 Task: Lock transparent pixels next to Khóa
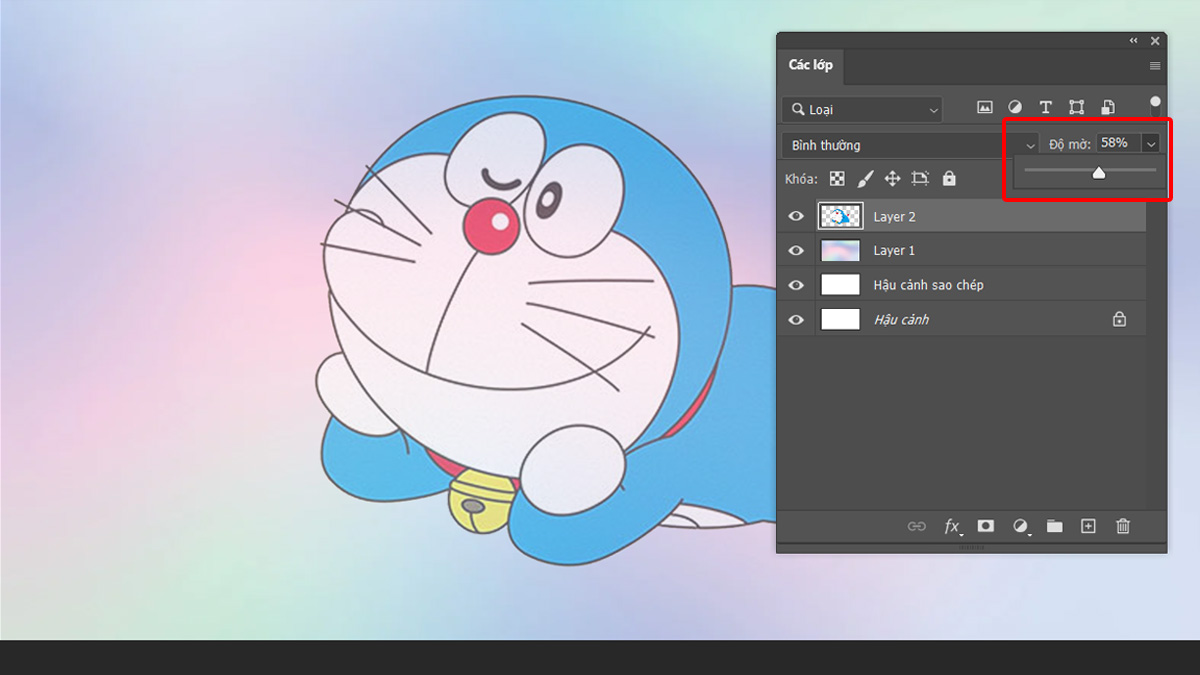tap(837, 179)
